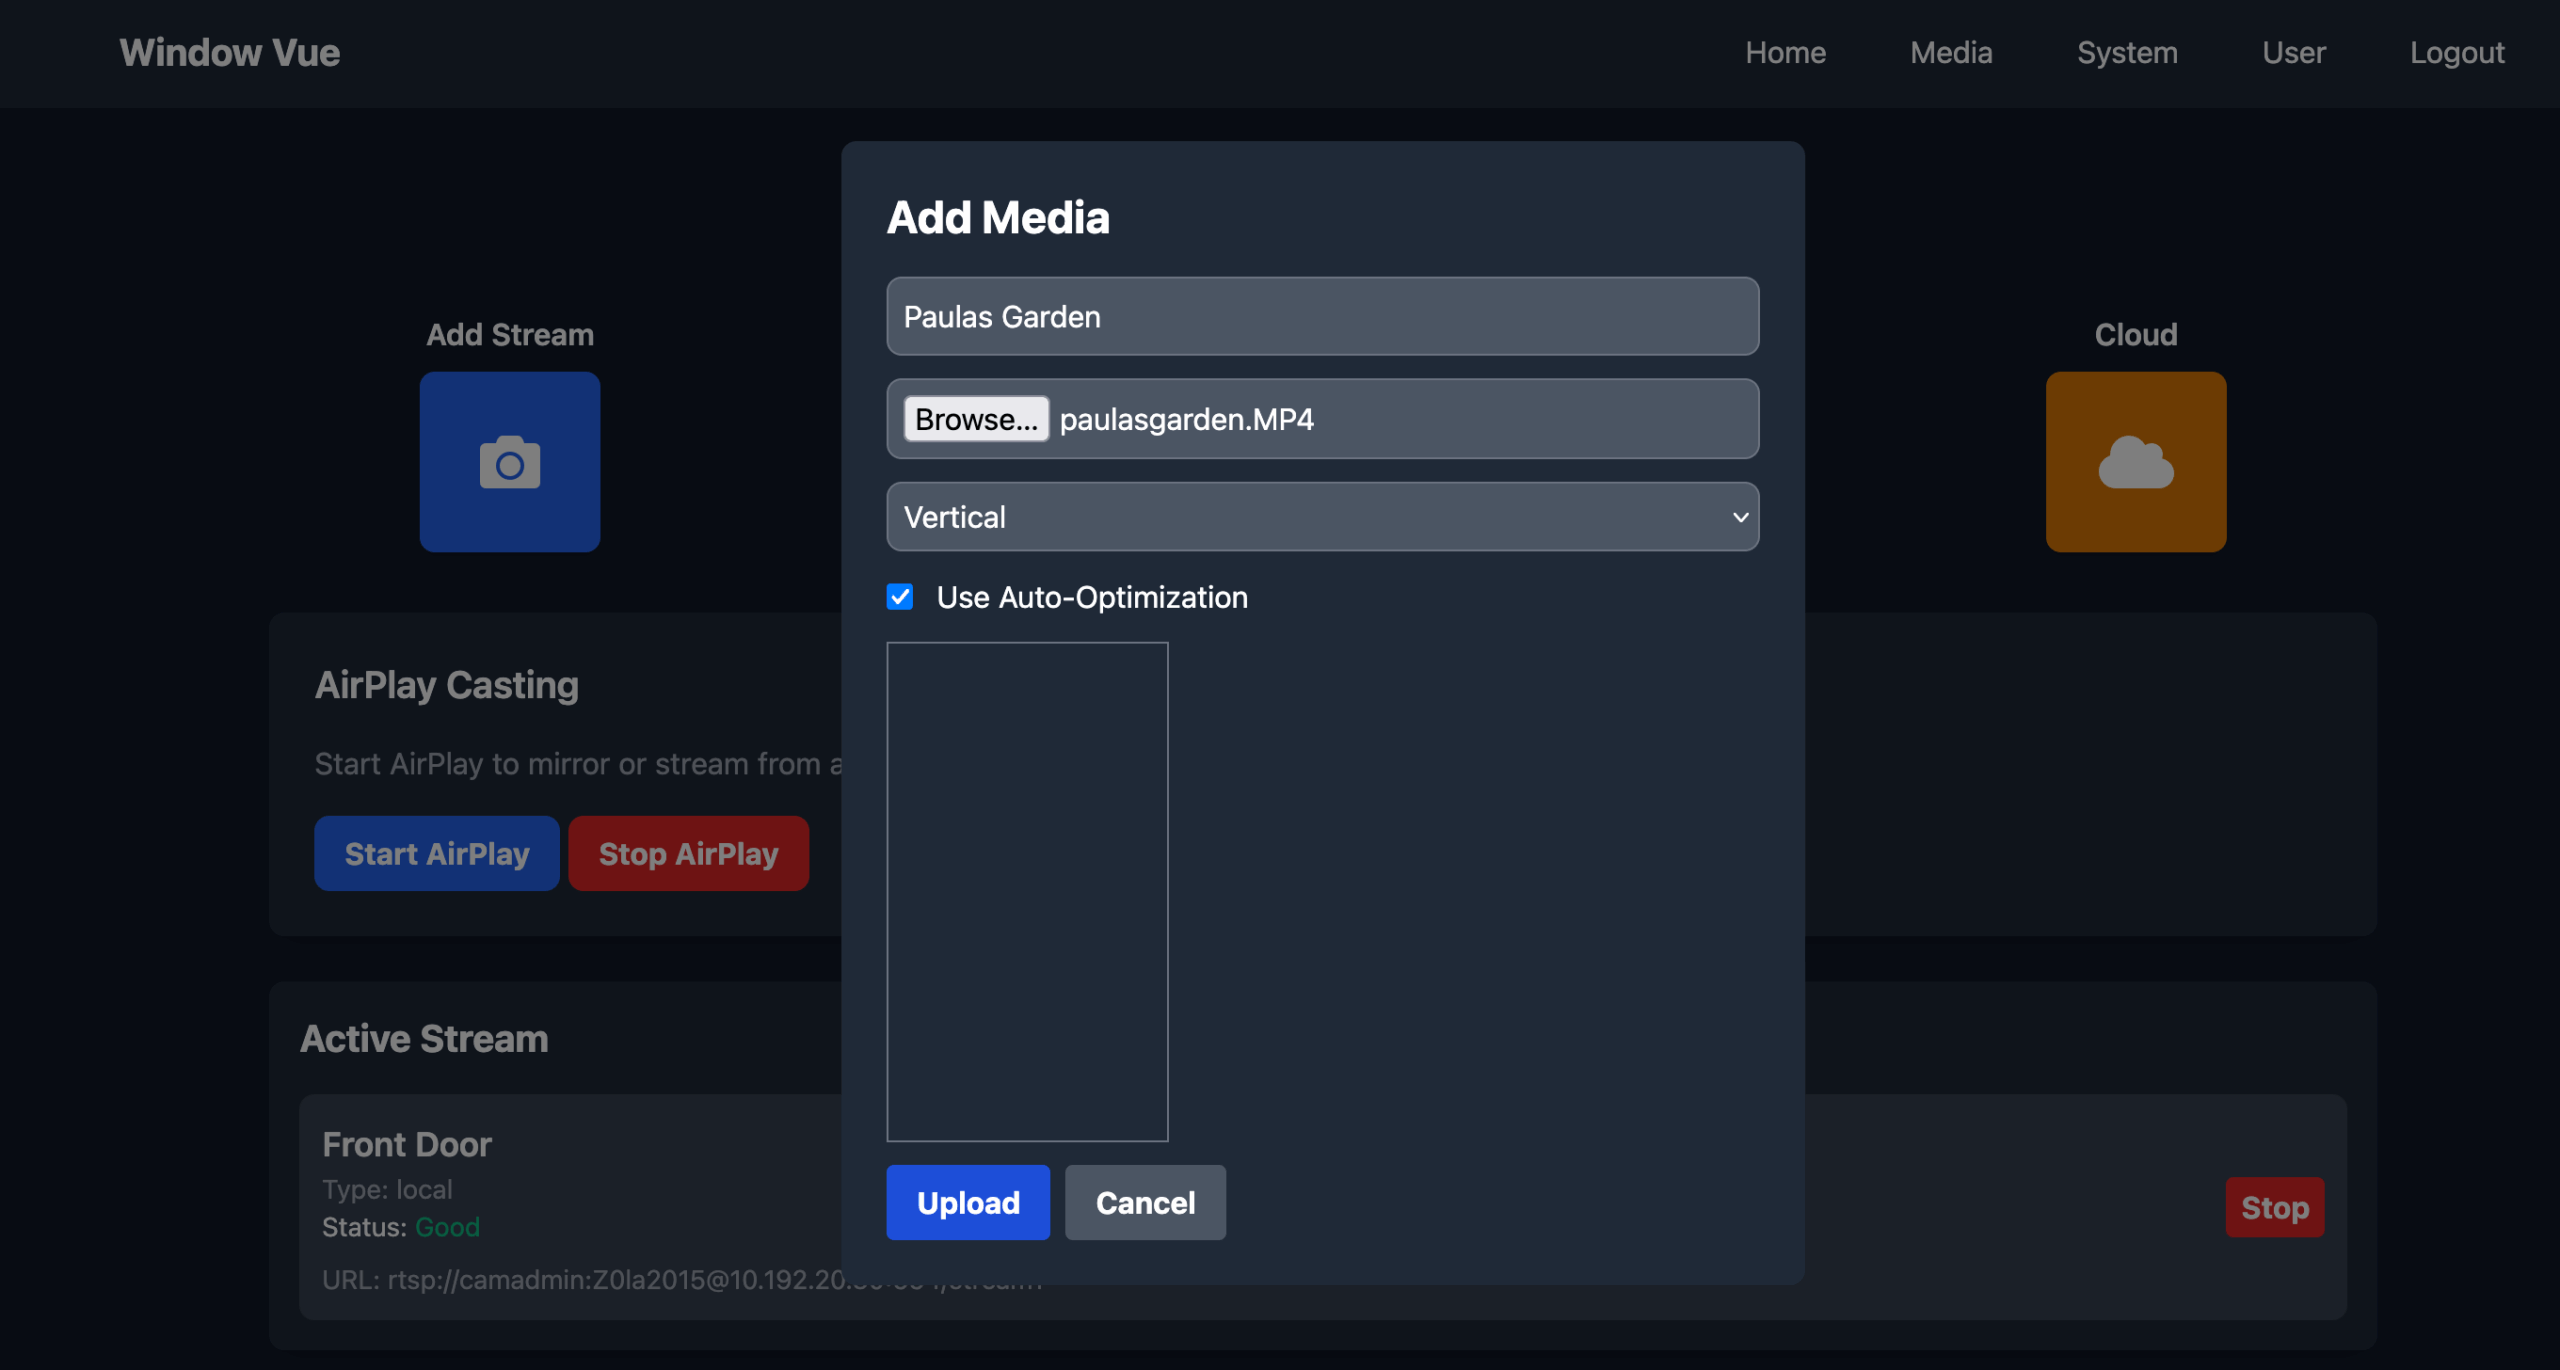Open the Cloud icon tile
This screenshot has width=2560, height=1370.
click(x=2135, y=462)
